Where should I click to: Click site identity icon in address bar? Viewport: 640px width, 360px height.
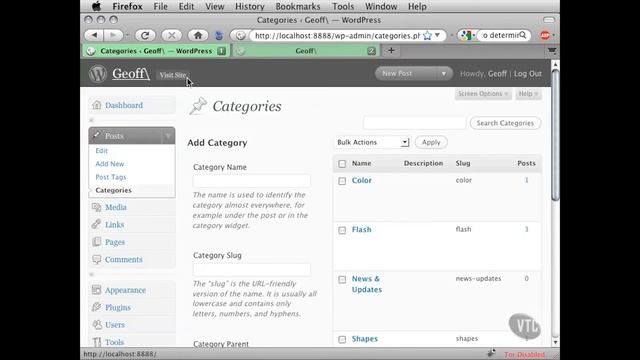(240, 36)
